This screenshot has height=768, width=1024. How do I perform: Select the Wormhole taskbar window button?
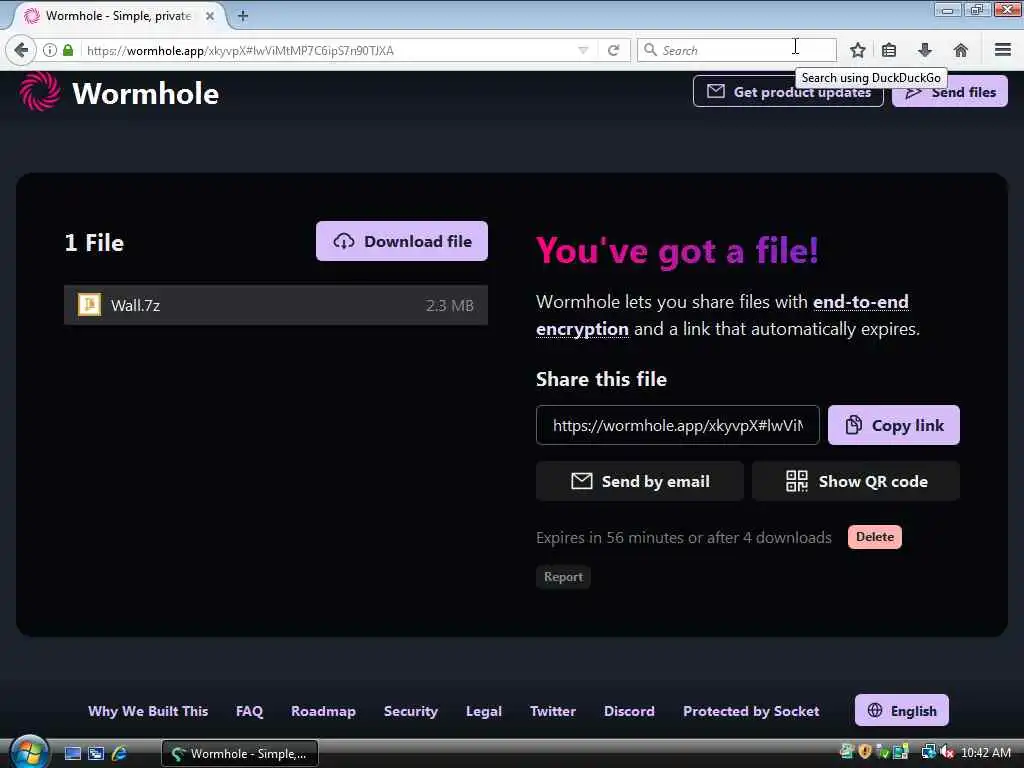pos(240,754)
